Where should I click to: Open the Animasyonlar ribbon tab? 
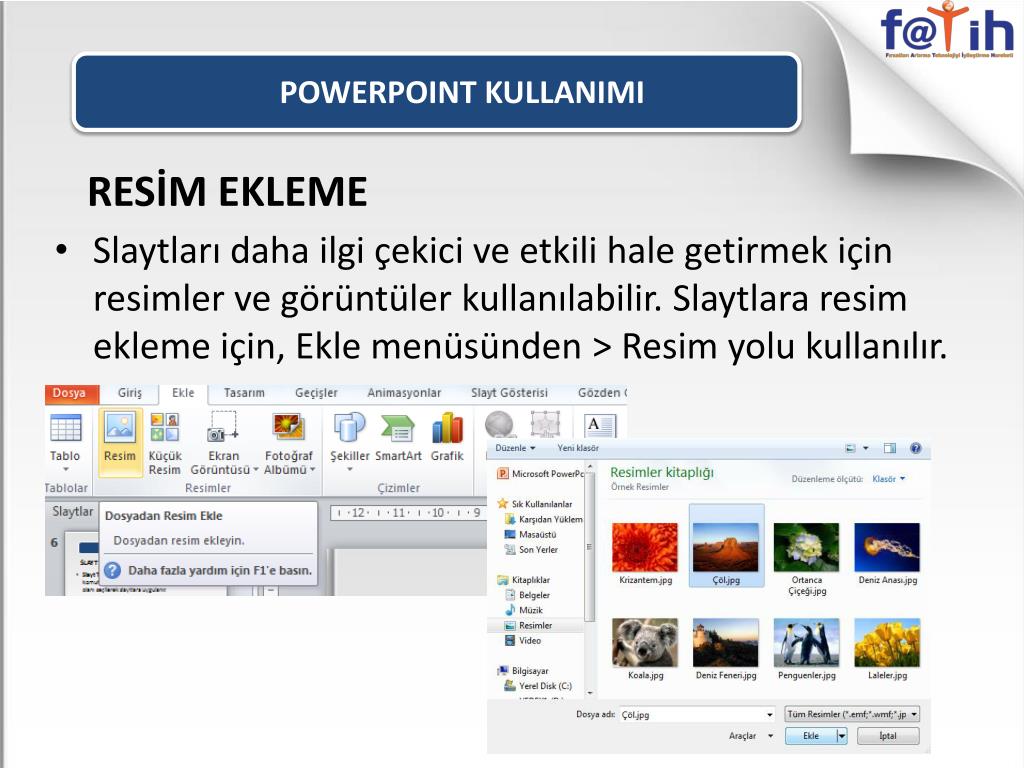pos(404,393)
